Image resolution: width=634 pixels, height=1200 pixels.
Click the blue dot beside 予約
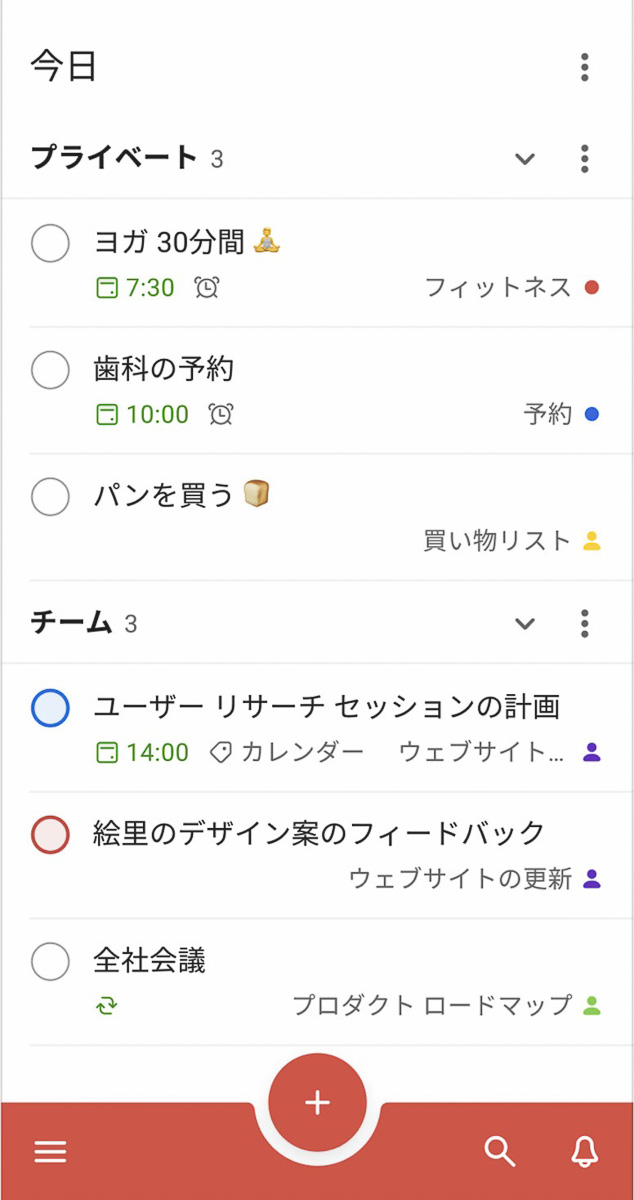click(591, 414)
